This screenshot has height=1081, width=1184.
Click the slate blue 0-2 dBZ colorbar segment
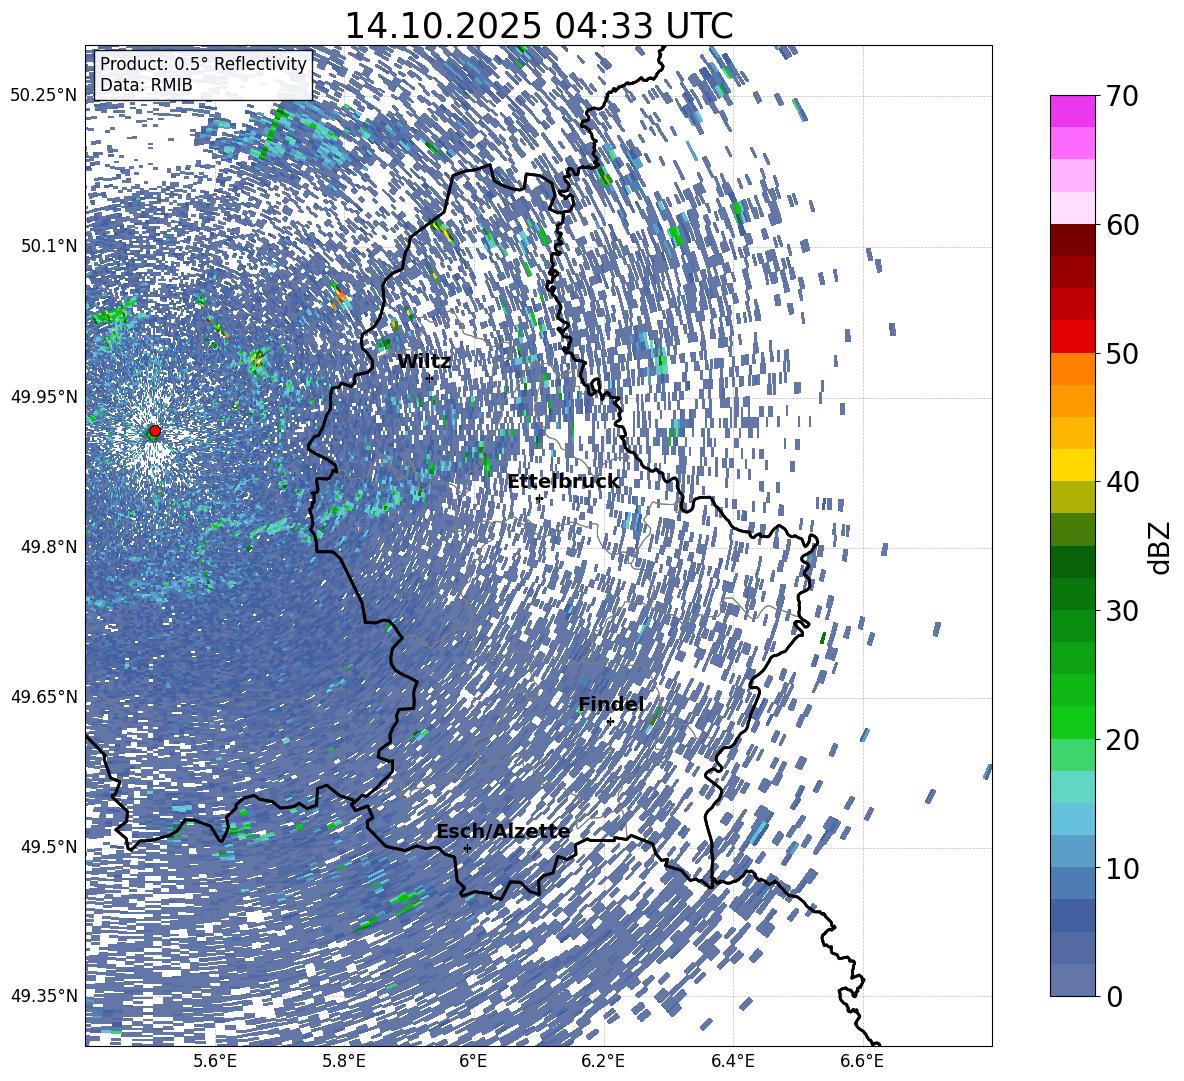click(x=1072, y=980)
